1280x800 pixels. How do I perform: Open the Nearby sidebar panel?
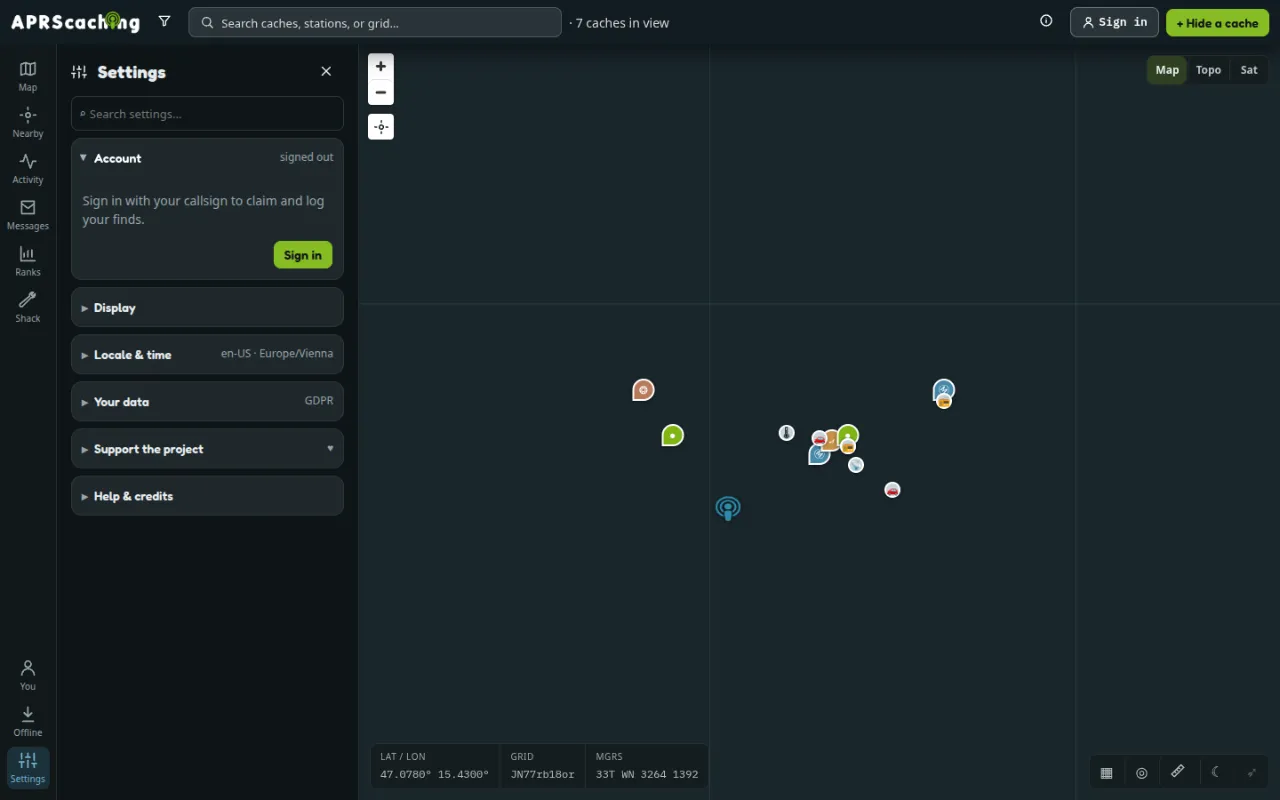tap(28, 122)
